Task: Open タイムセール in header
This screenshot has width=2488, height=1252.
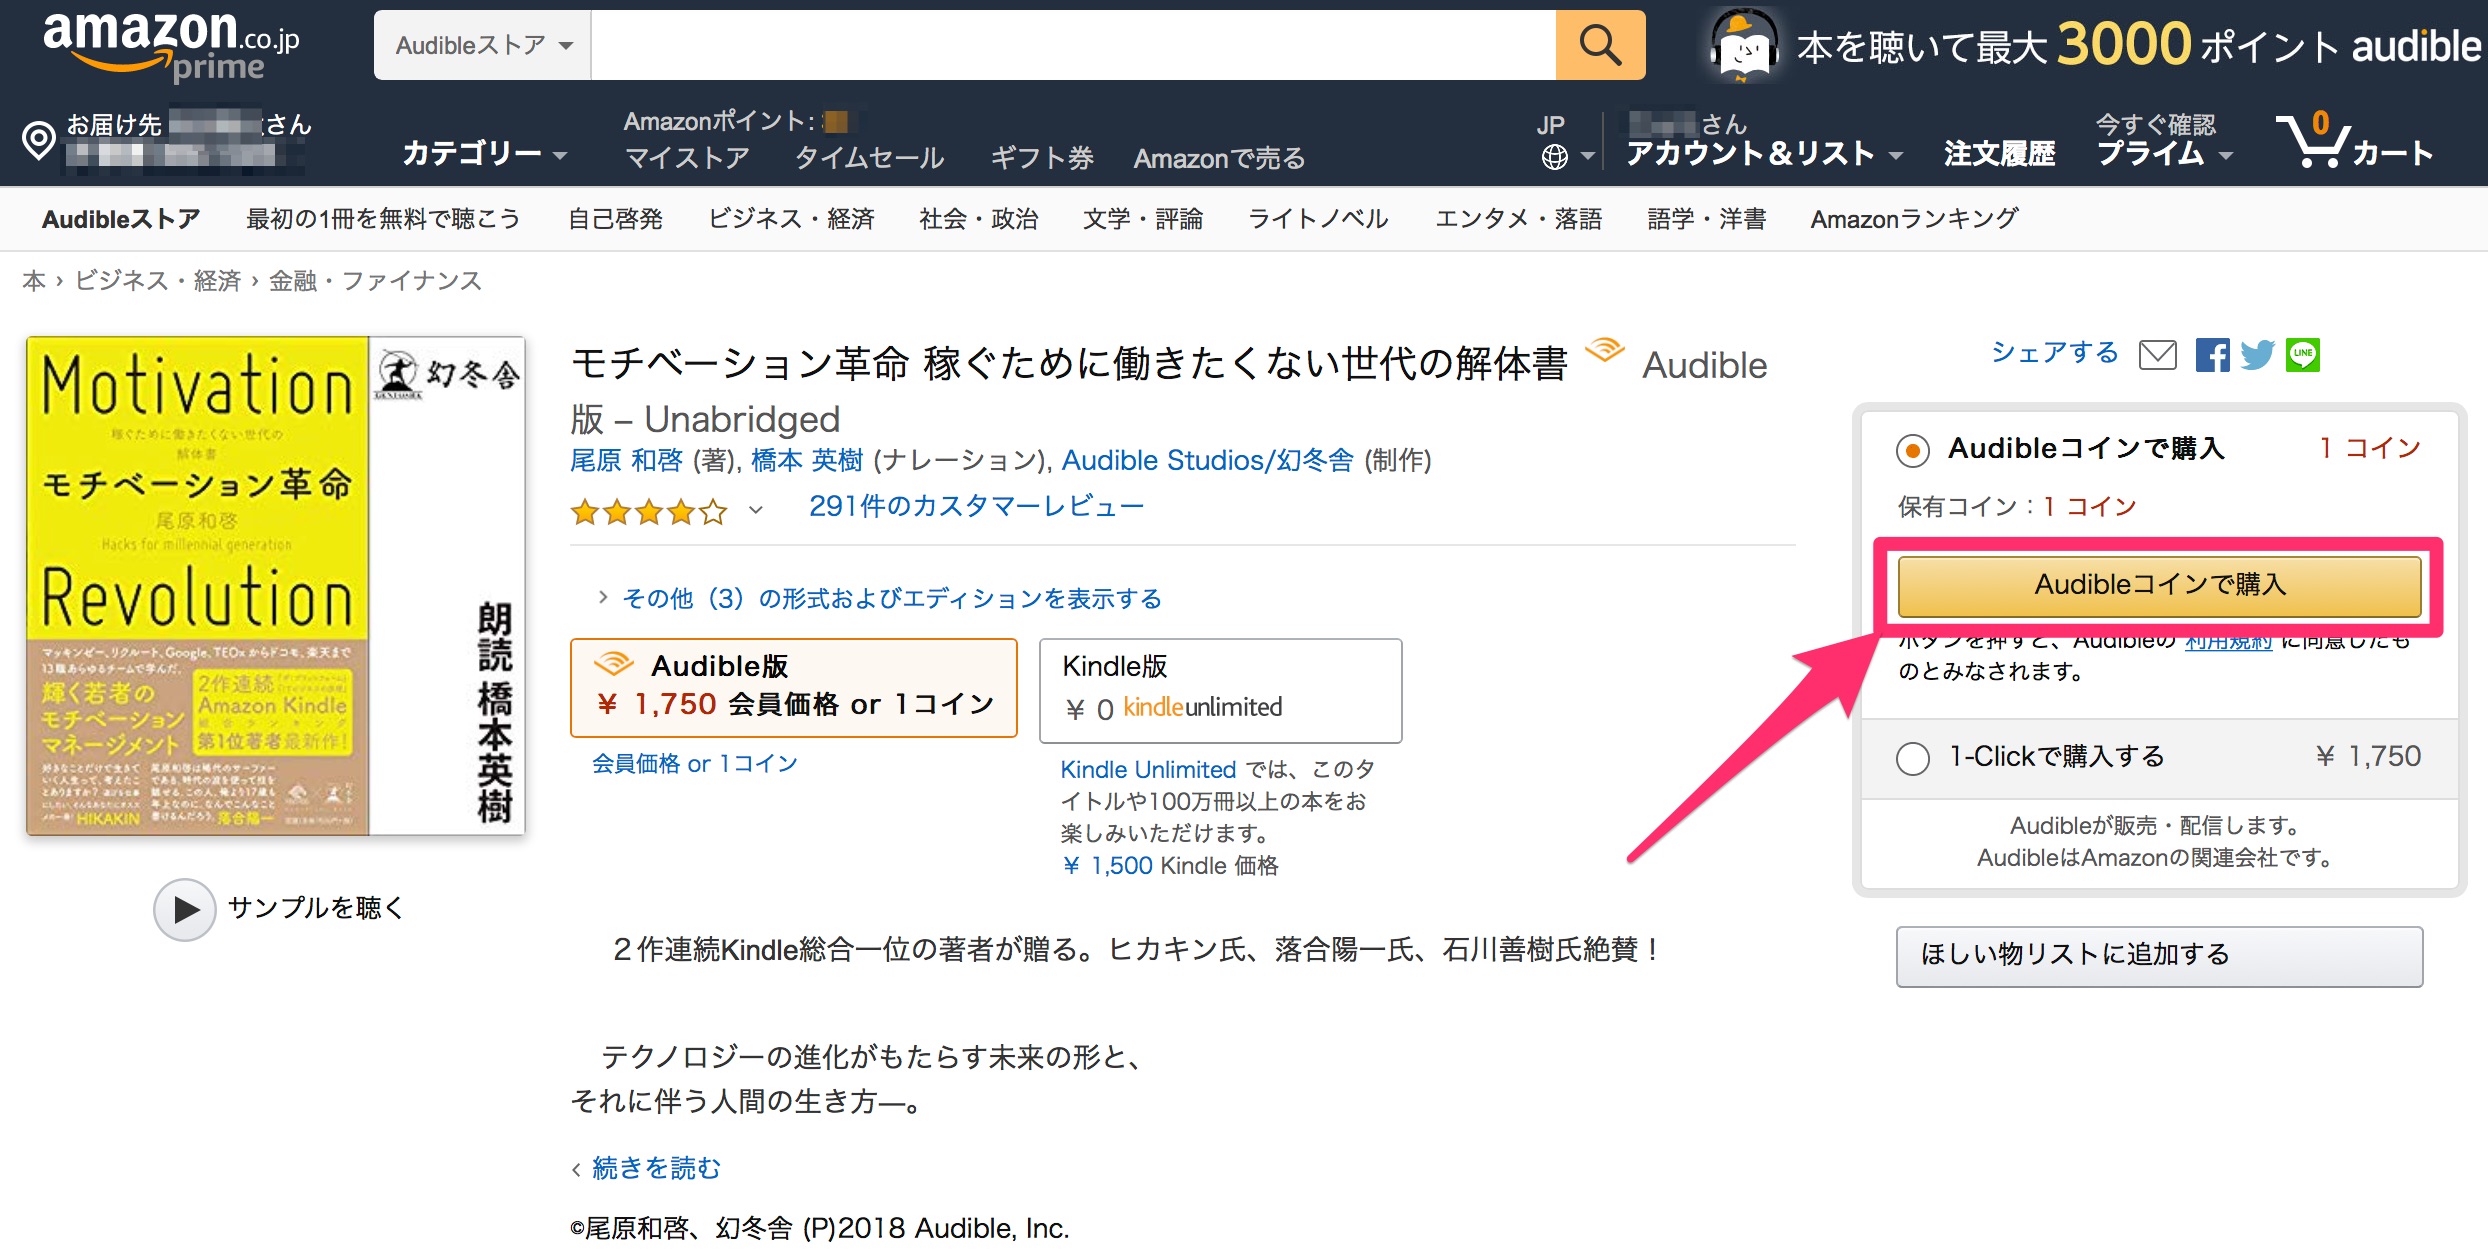Action: (x=869, y=158)
